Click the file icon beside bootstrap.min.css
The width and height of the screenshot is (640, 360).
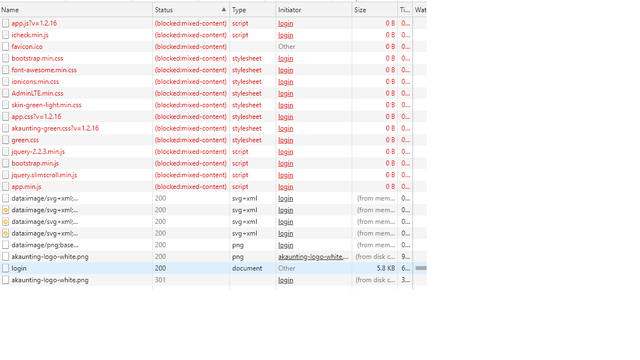click(x=5, y=58)
